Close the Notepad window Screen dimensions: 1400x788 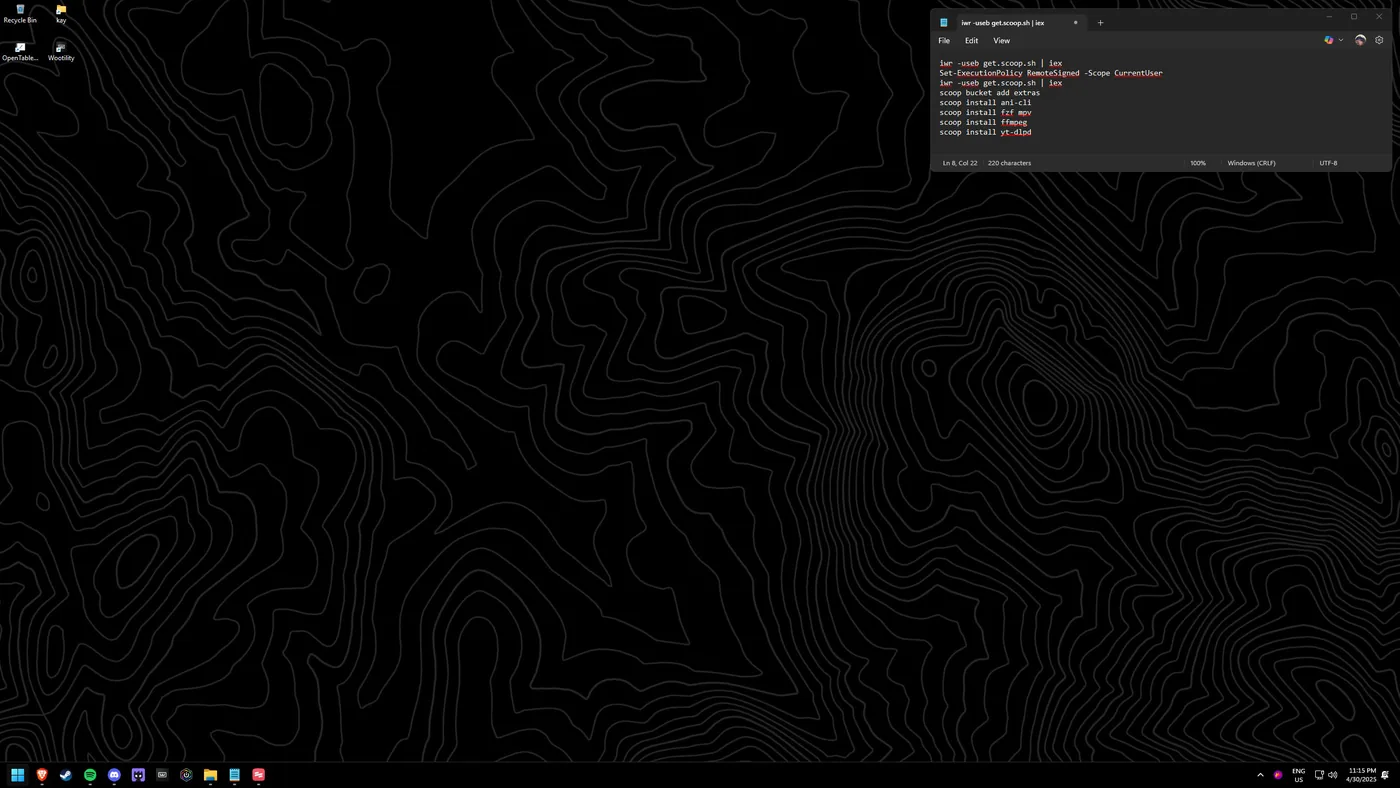click(x=1379, y=17)
